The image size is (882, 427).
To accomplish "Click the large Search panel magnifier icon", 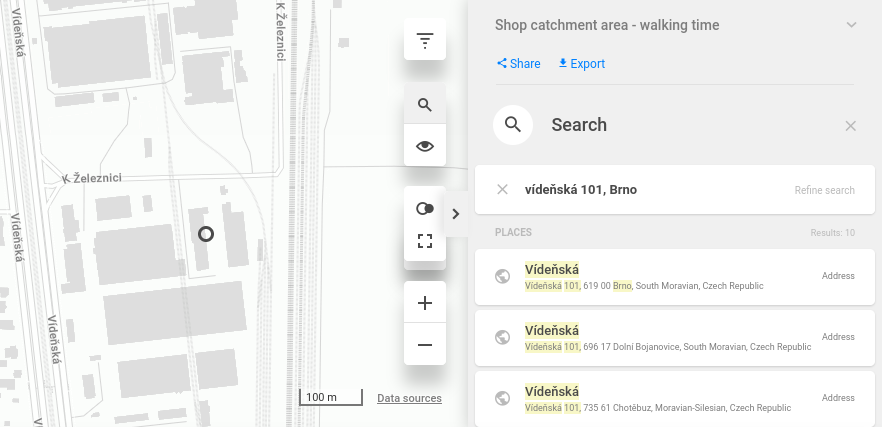I will (x=513, y=125).
